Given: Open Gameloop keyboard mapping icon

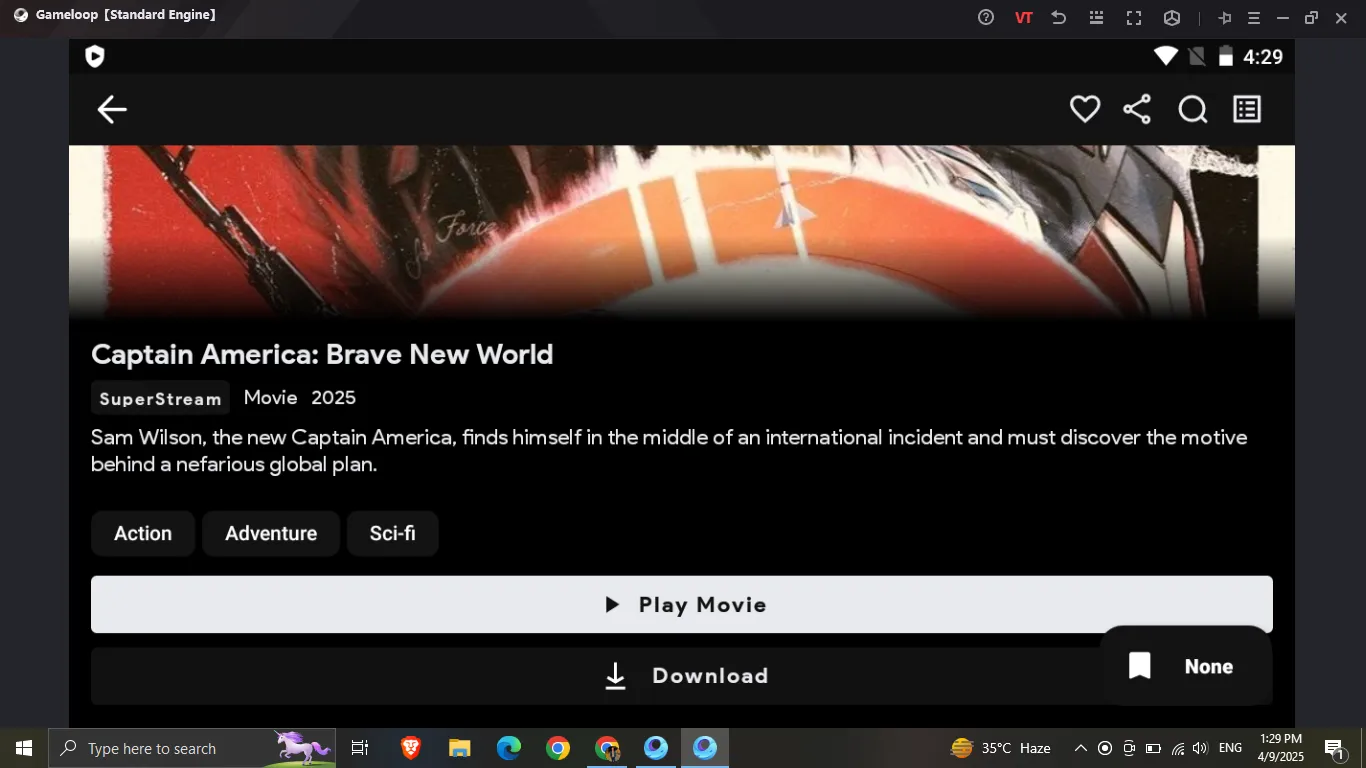Looking at the screenshot, I should coord(1096,17).
